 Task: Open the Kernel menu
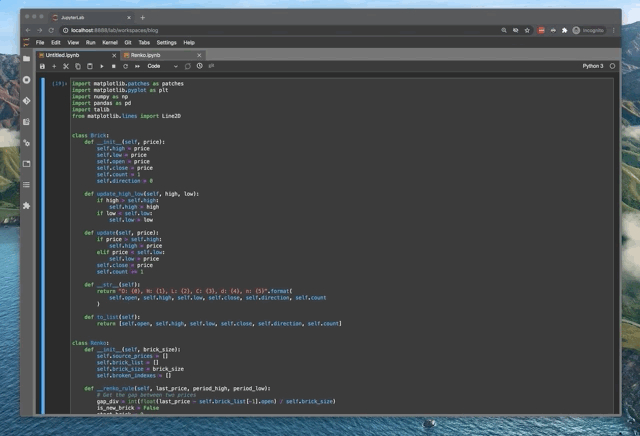(x=110, y=43)
